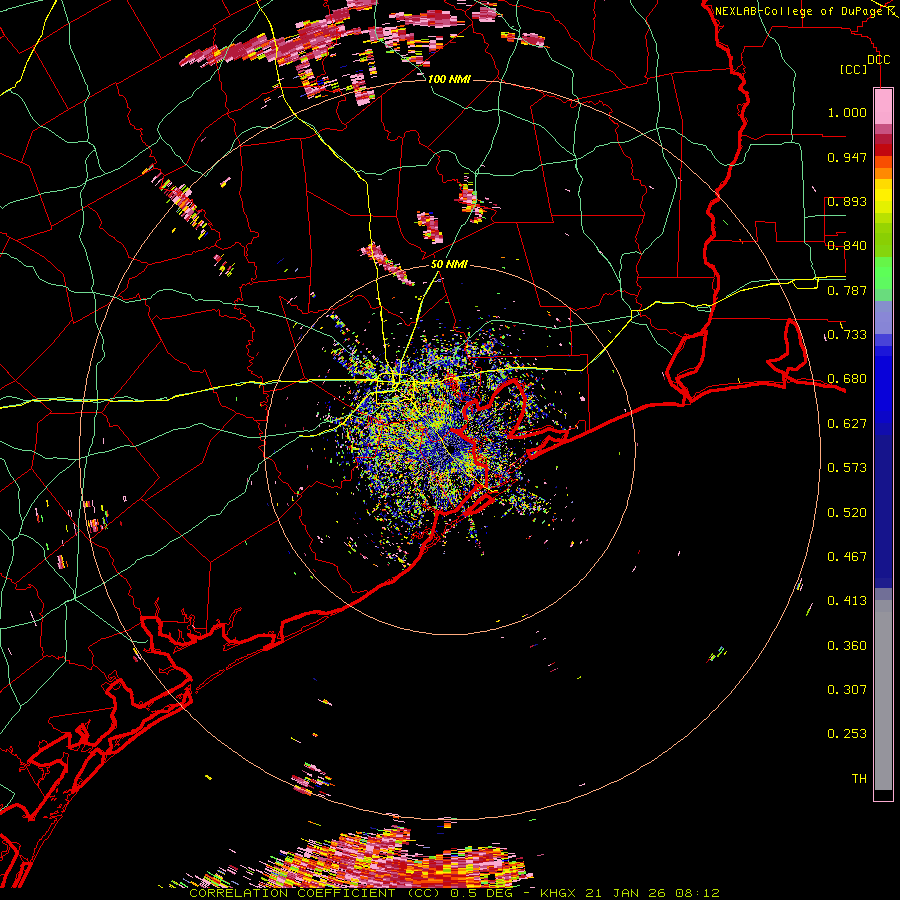Image resolution: width=900 pixels, height=900 pixels.
Task: Click the gray segment of the color bar
Action: 883,695
